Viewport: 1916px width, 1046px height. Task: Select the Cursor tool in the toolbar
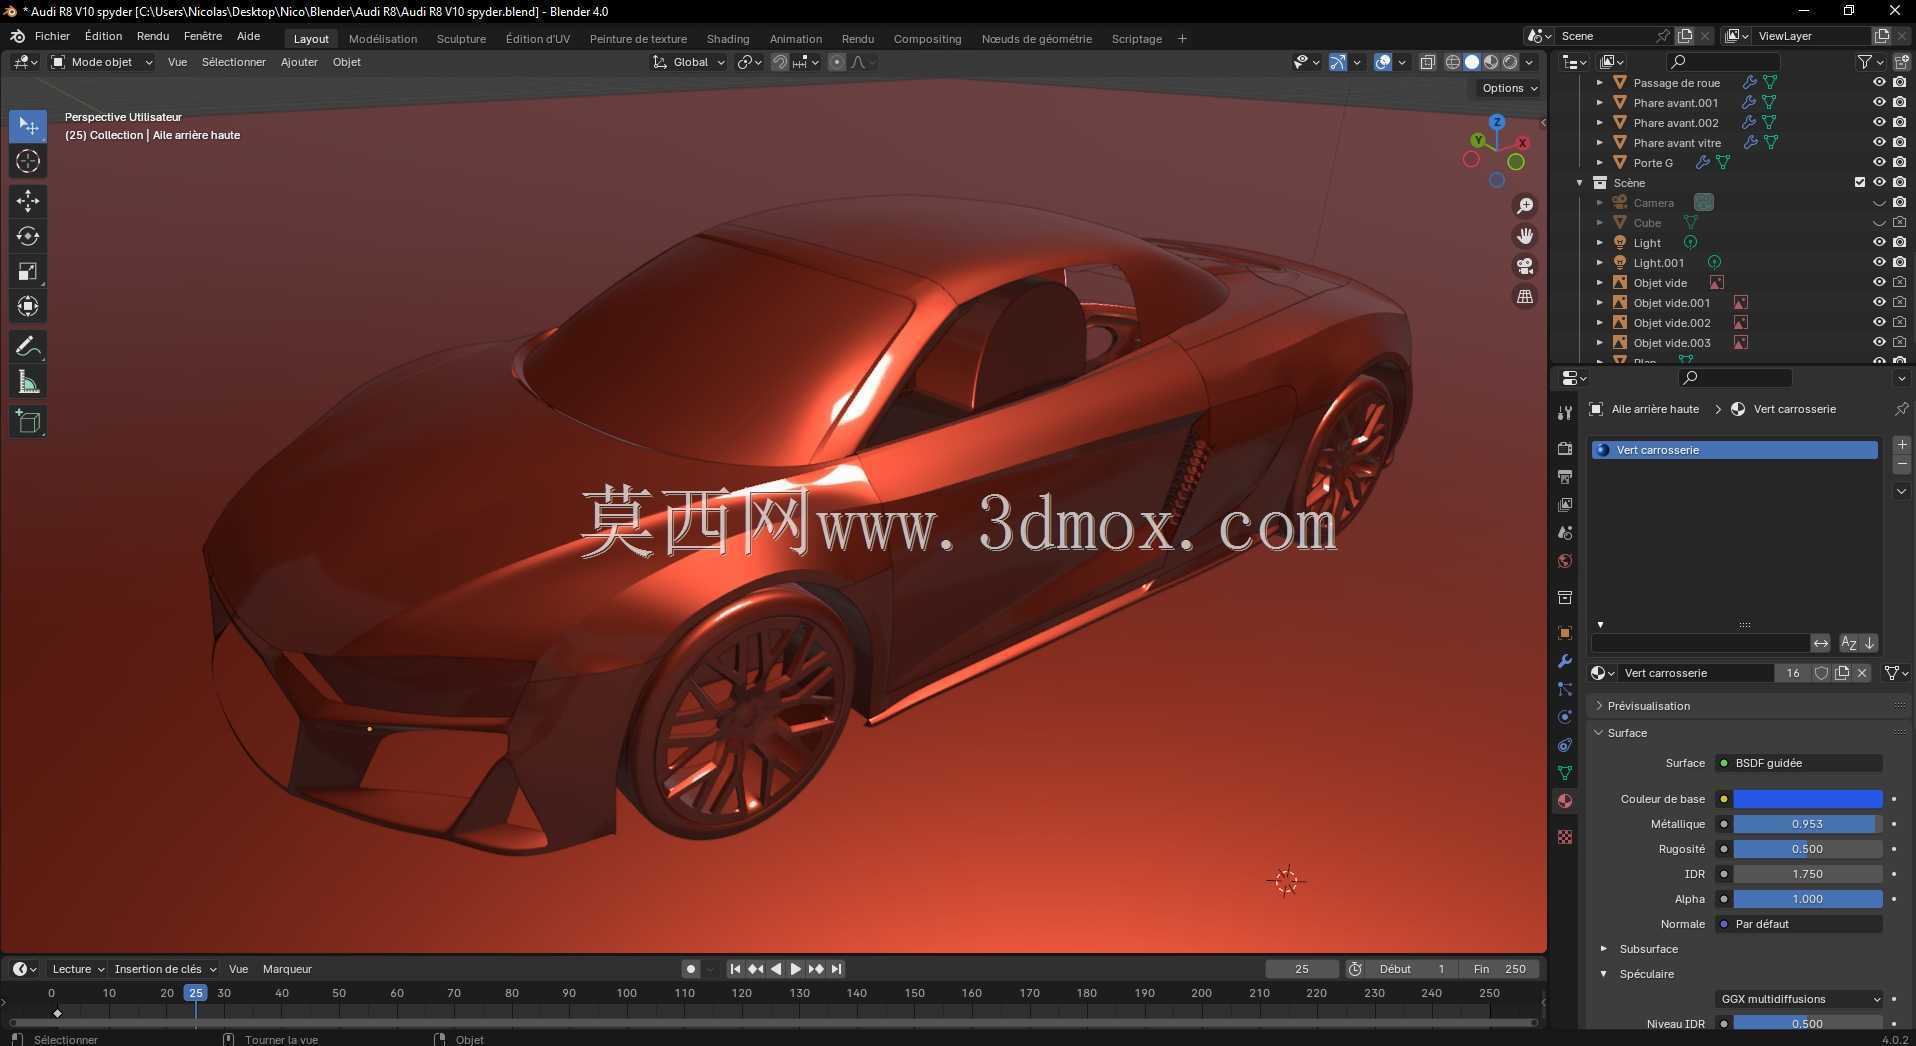28,161
